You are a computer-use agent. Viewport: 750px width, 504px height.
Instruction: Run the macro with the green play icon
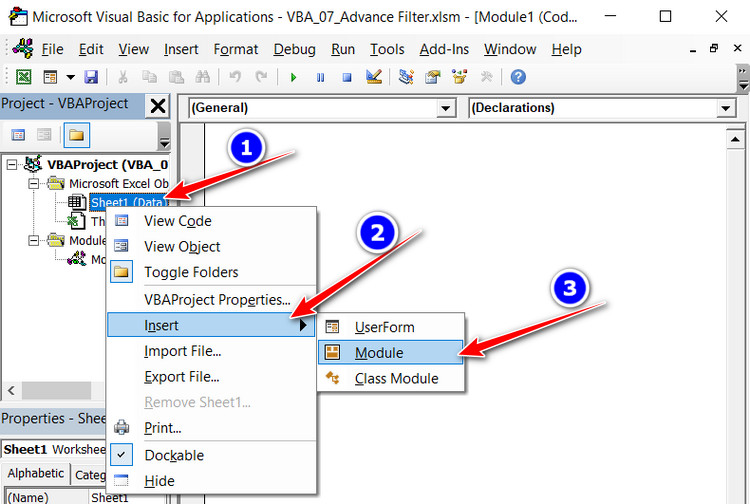(294, 77)
